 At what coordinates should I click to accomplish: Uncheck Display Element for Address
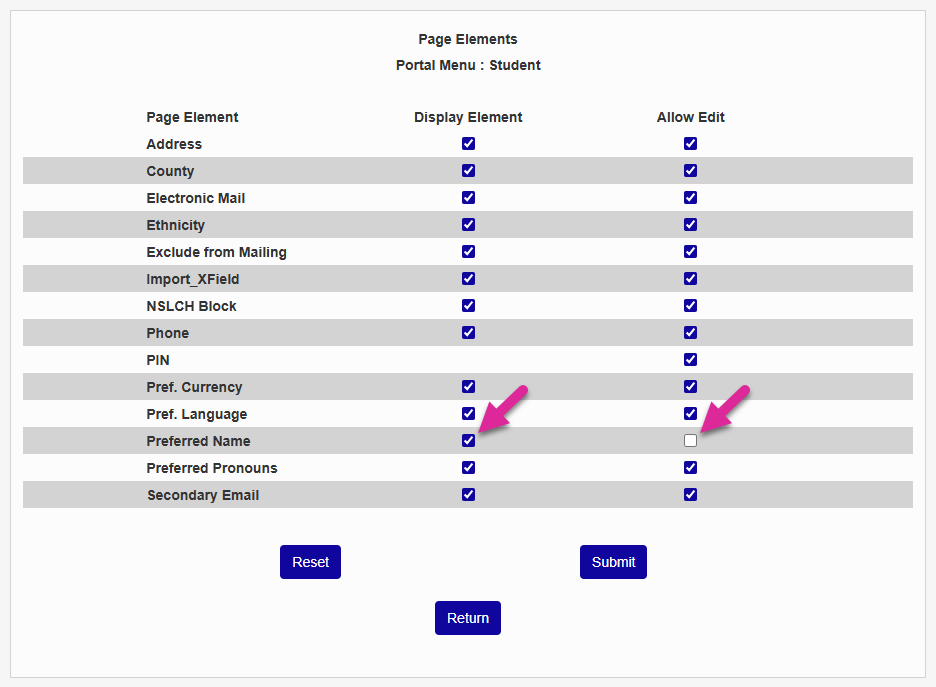pyautogui.click(x=469, y=144)
